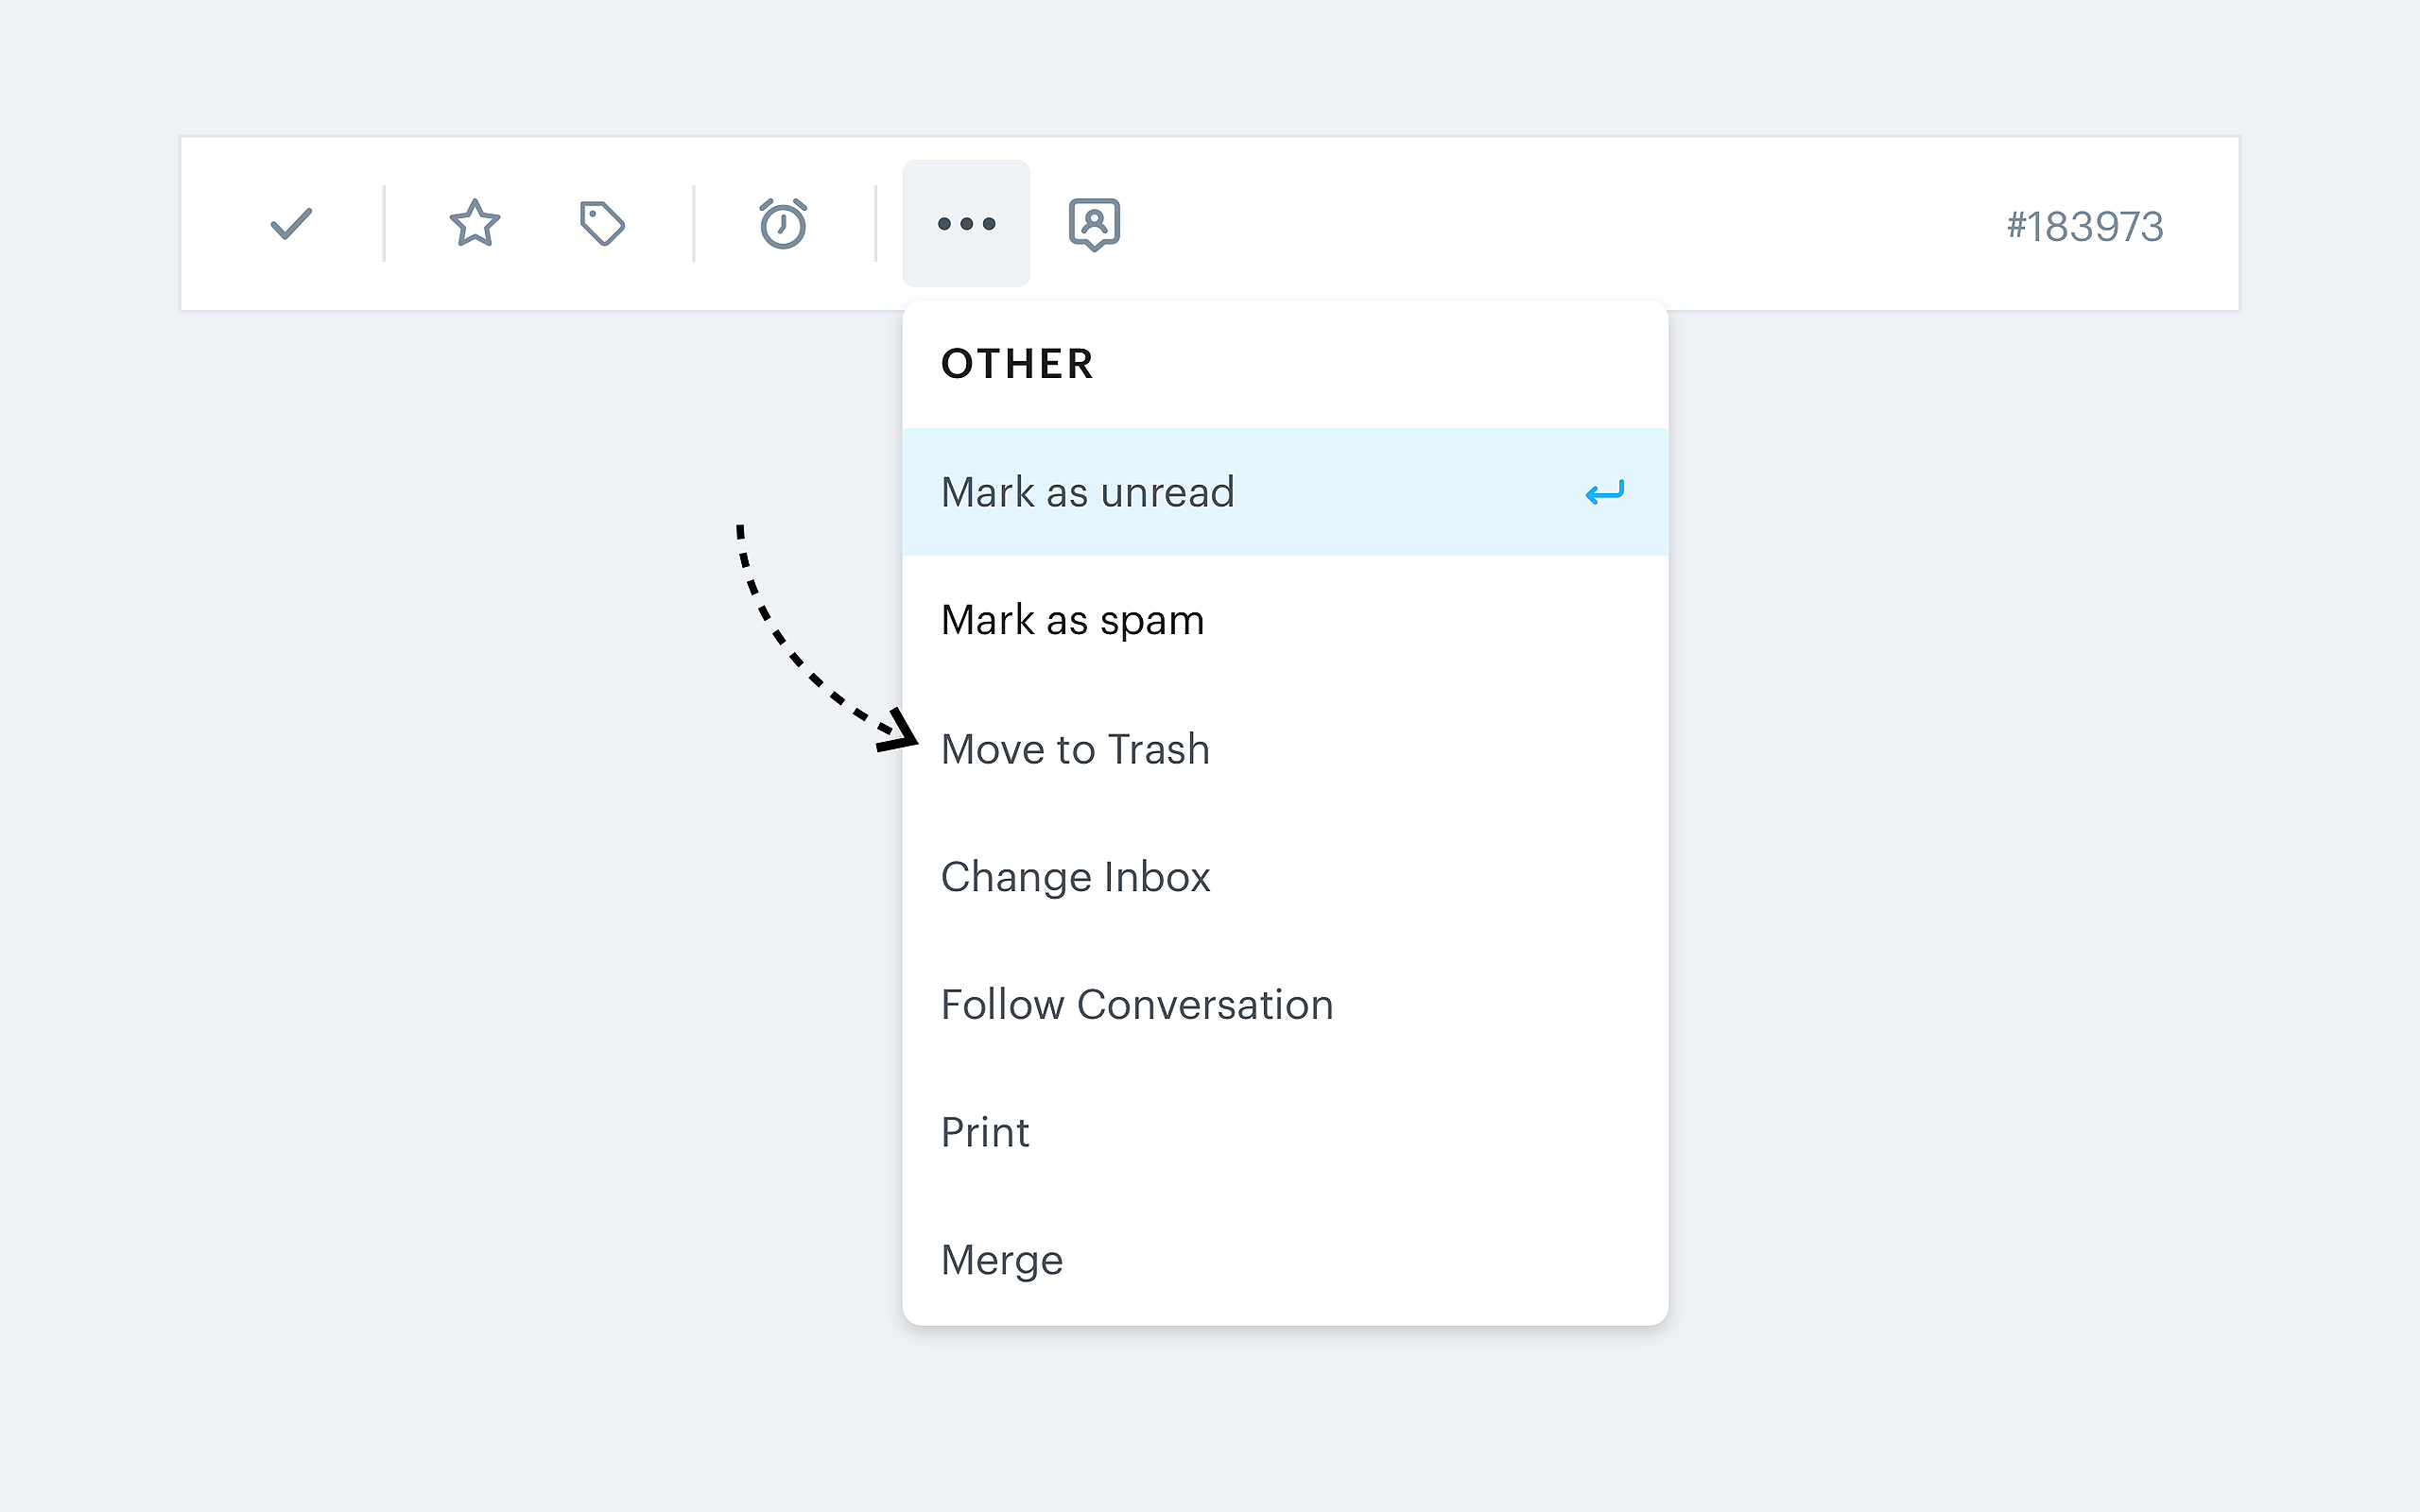Click empty toolbar space left of #183973
The width and height of the screenshot is (2420, 1512).
pos(1600,224)
